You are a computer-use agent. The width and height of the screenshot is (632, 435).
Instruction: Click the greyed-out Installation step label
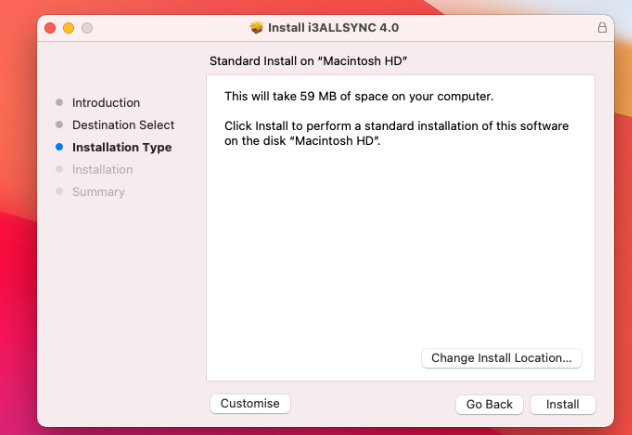tap(102, 170)
